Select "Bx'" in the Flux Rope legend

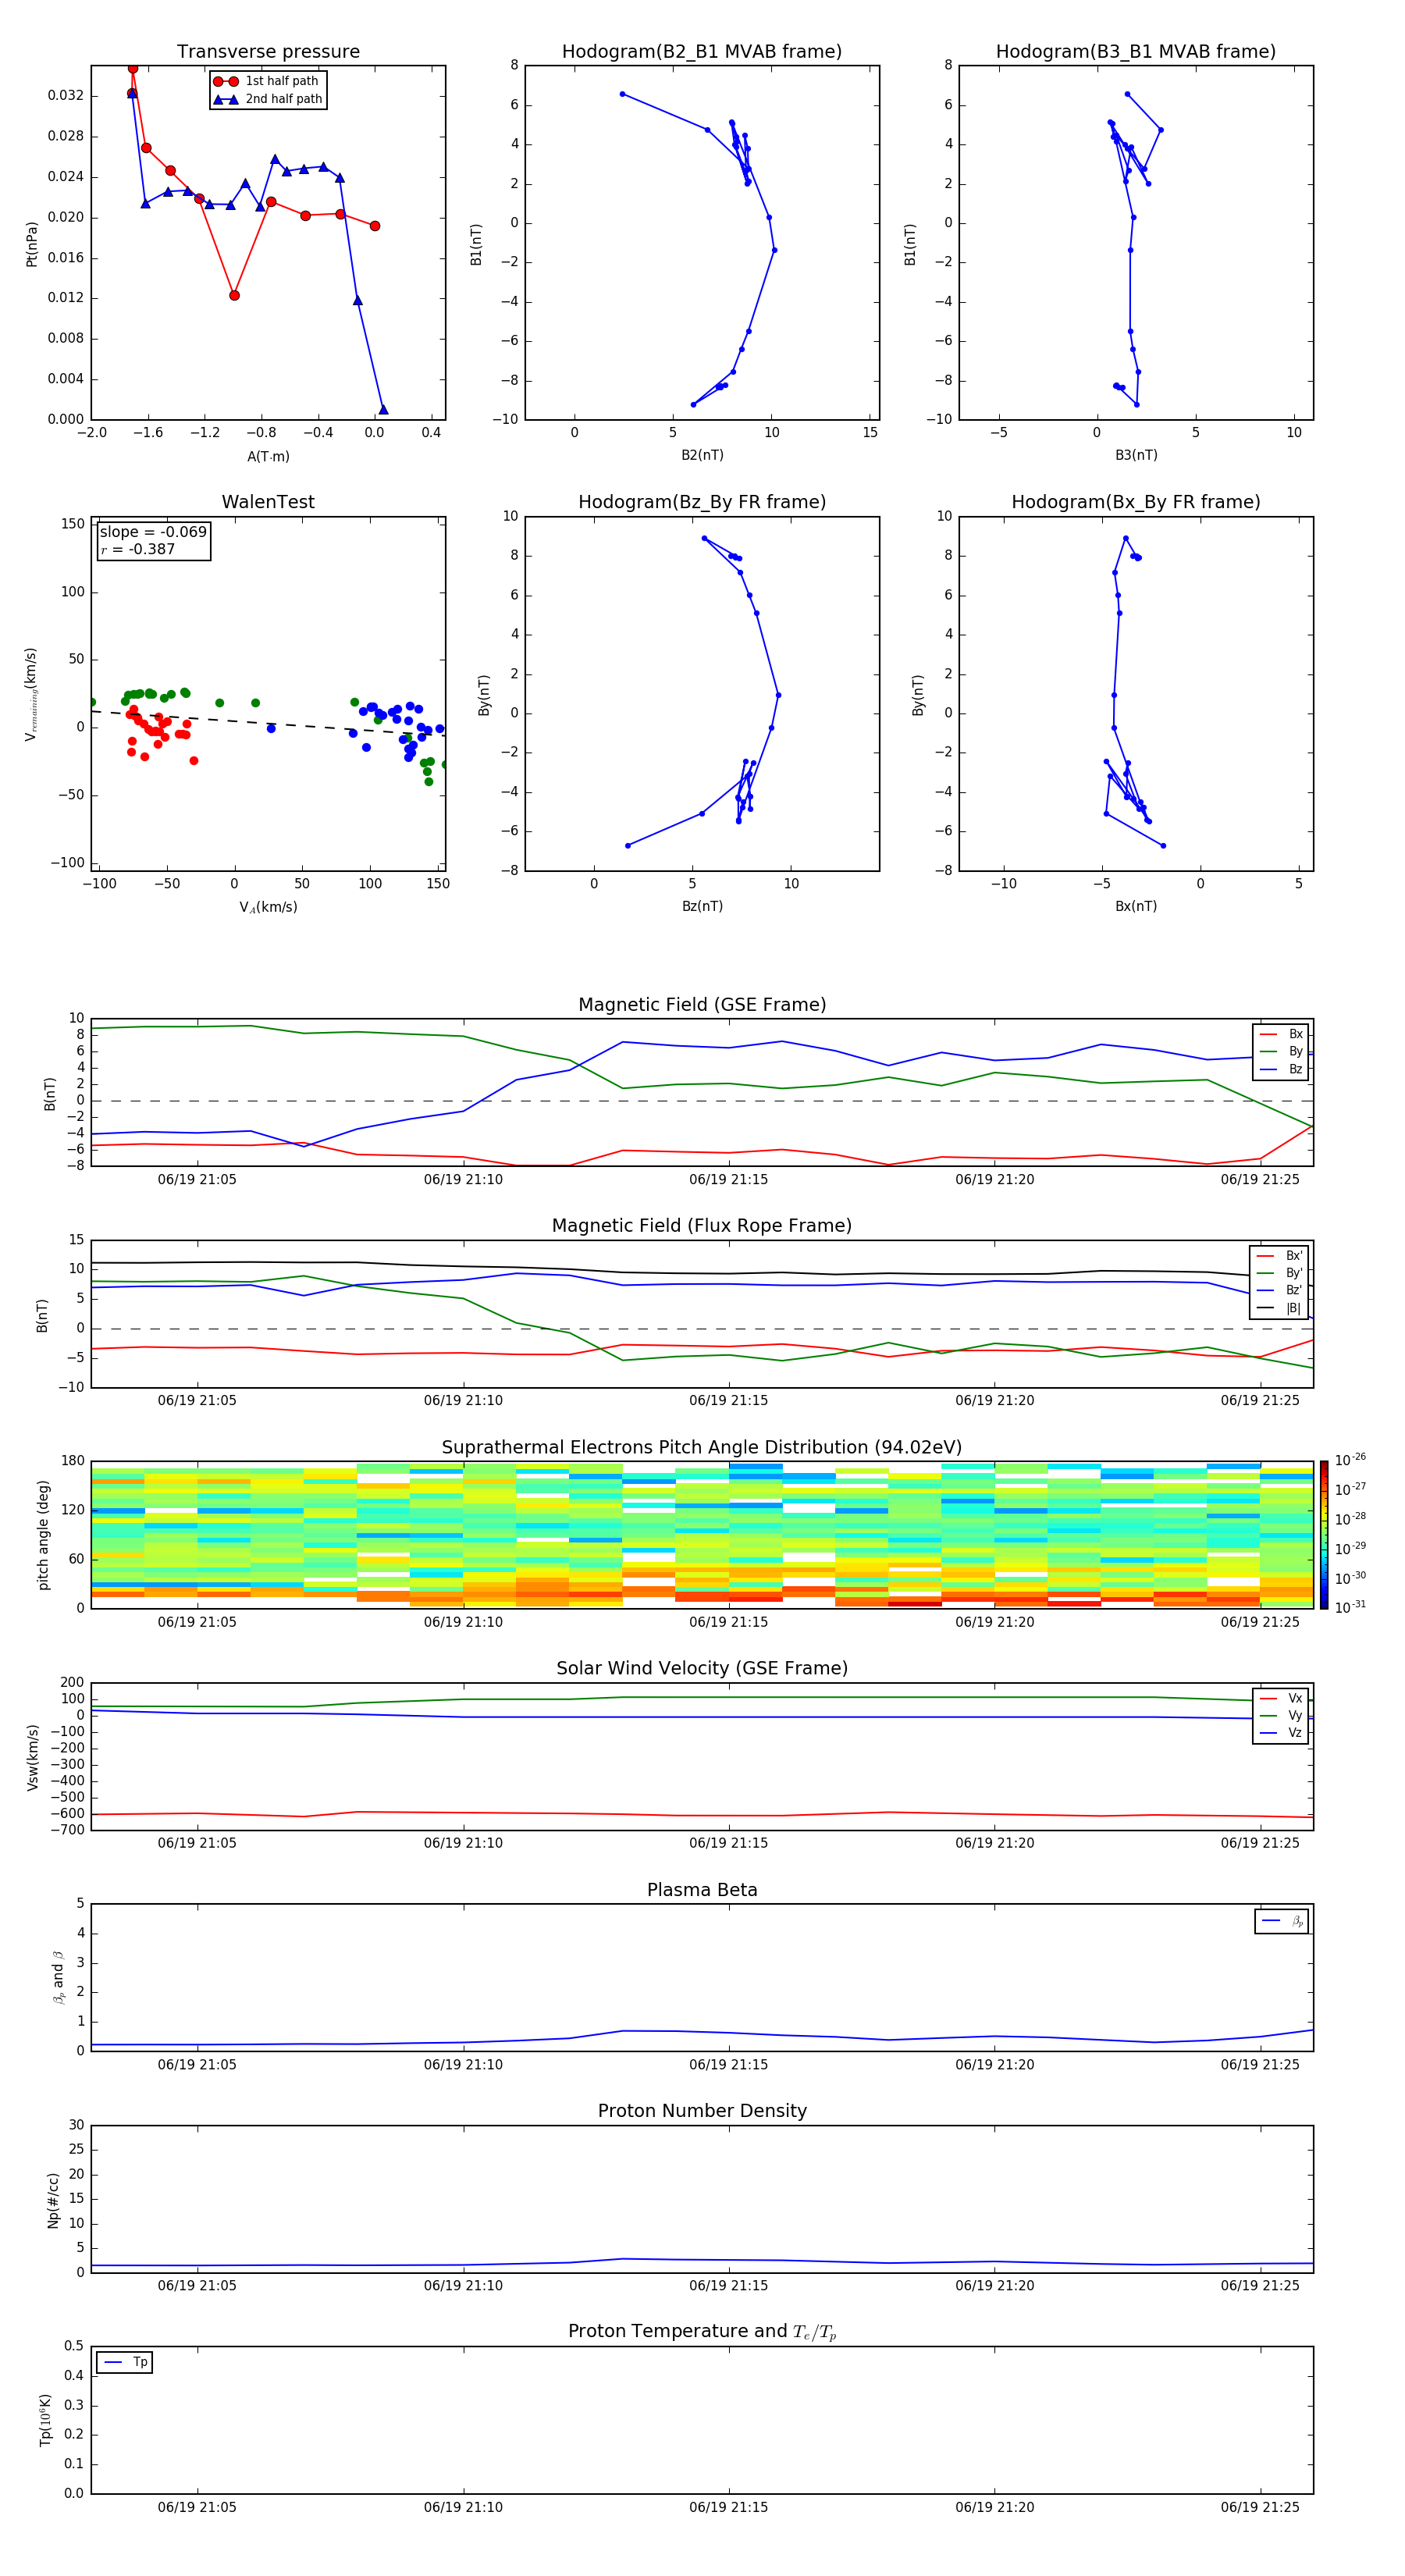[x=1279, y=1256]
